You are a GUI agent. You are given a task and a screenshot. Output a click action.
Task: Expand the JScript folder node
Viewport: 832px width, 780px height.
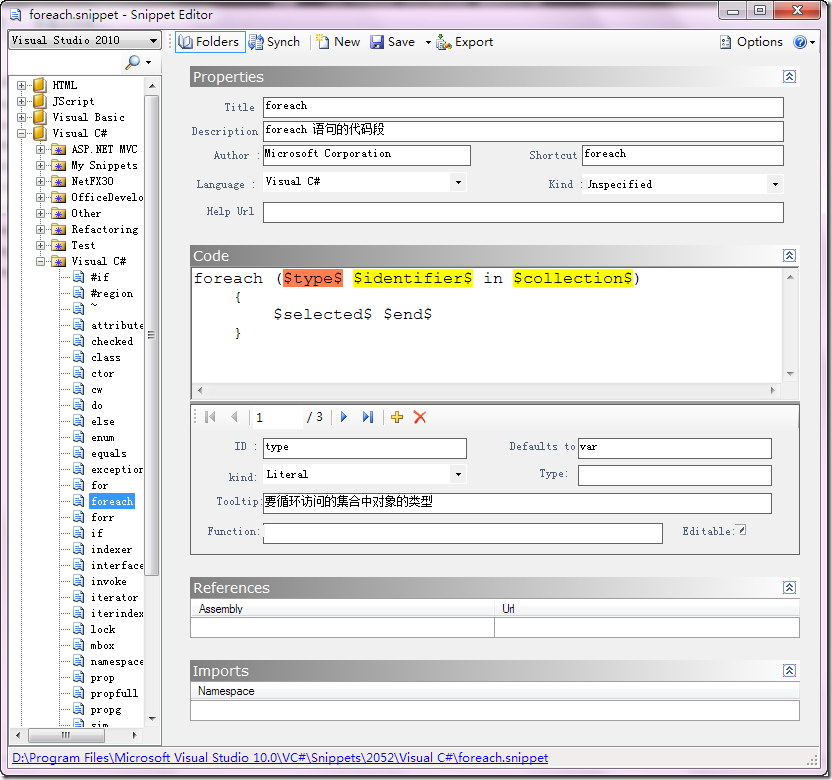[x=22, y=101]
